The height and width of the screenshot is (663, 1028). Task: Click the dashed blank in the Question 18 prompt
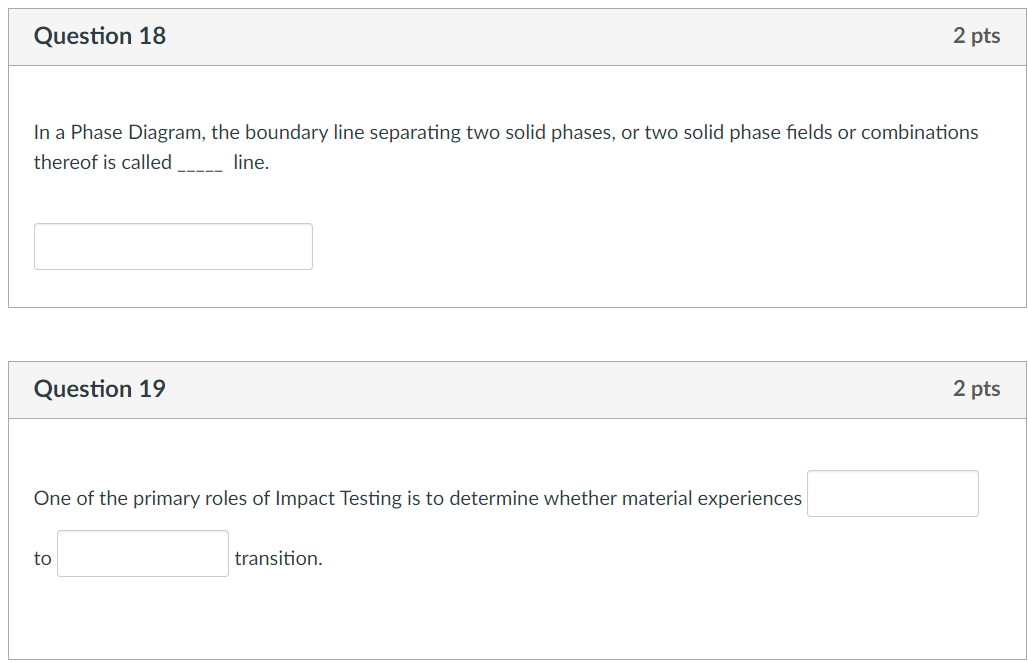tap(201, 164)
